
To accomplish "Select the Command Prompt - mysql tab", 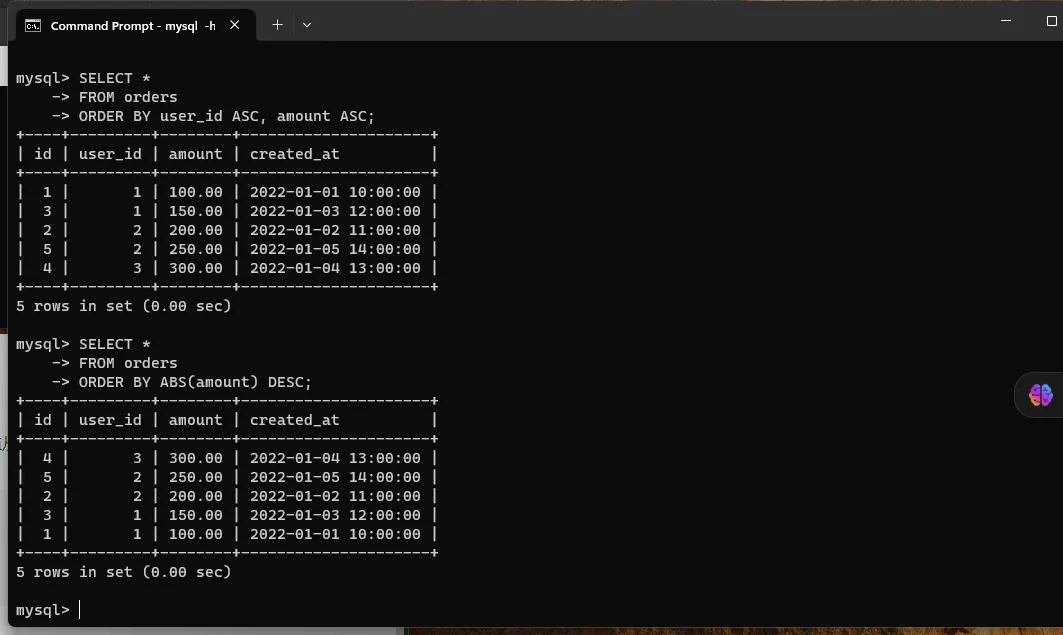I will coord(132,25).
